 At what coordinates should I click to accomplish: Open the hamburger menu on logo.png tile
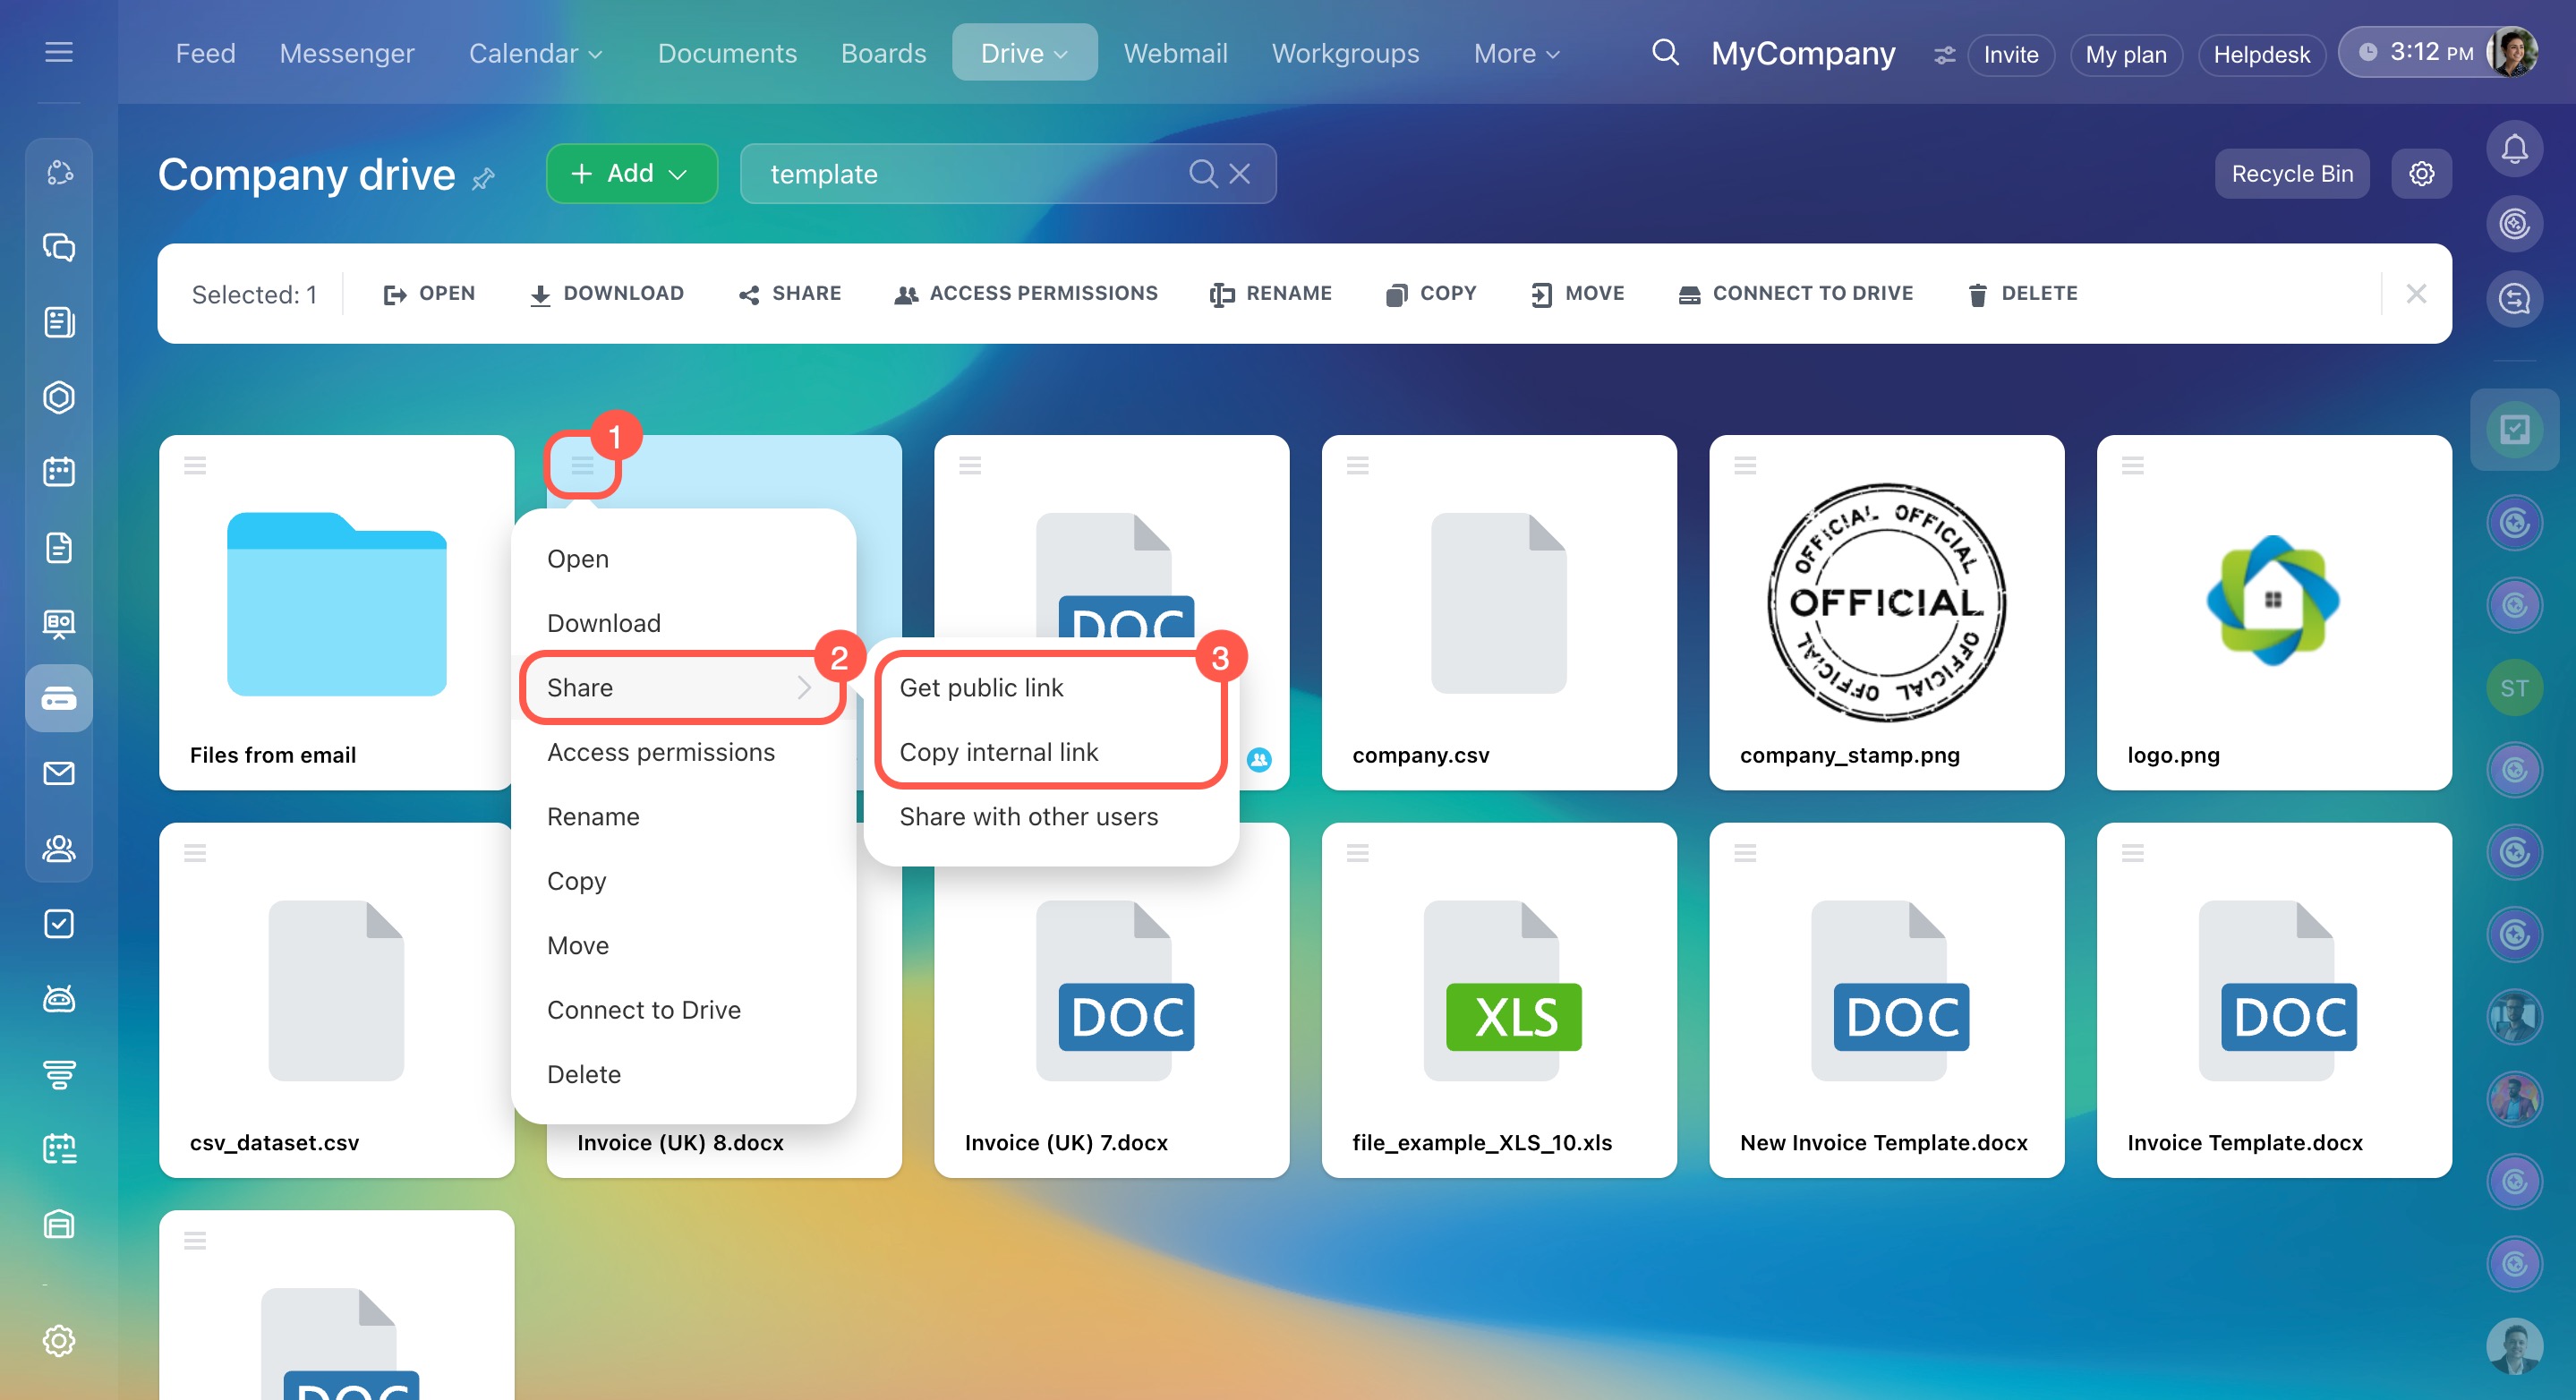pyautogui.click(x=2132, y=465)
